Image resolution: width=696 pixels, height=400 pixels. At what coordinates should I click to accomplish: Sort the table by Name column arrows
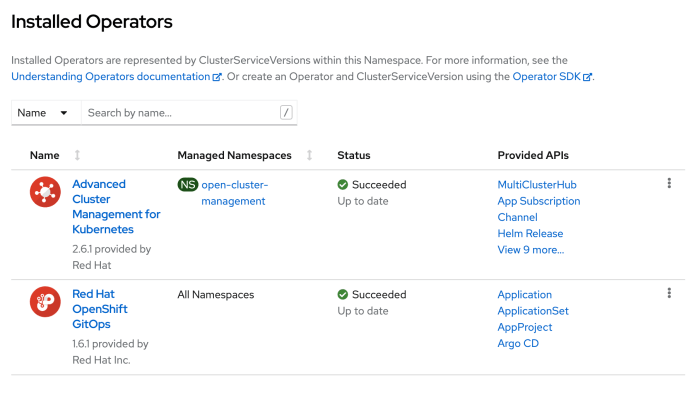(x=77, y=155)
